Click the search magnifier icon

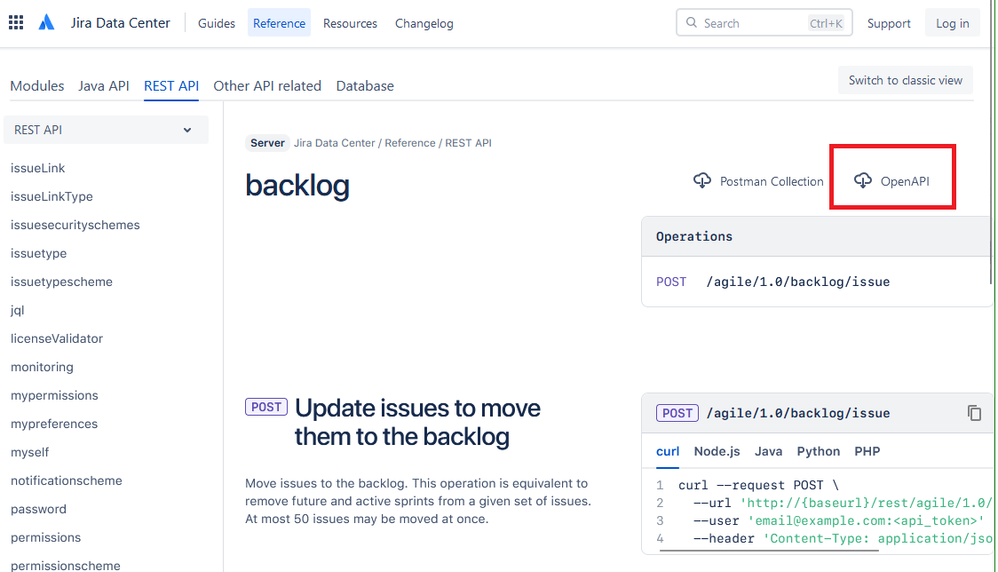tap(691, 23)
